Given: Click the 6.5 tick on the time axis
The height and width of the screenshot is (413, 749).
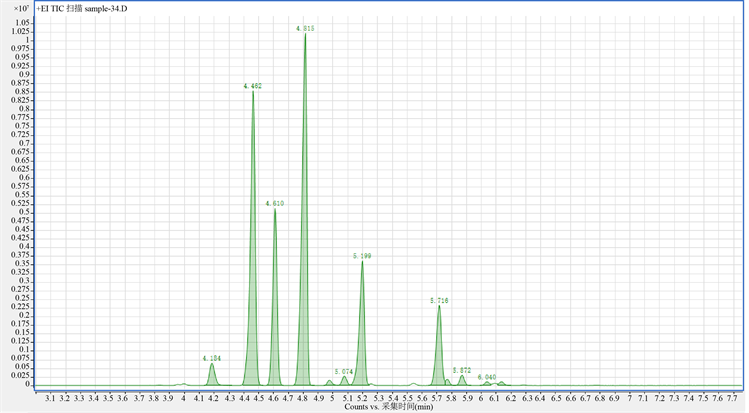Looking at the screenshot, I should pos(556,397).
